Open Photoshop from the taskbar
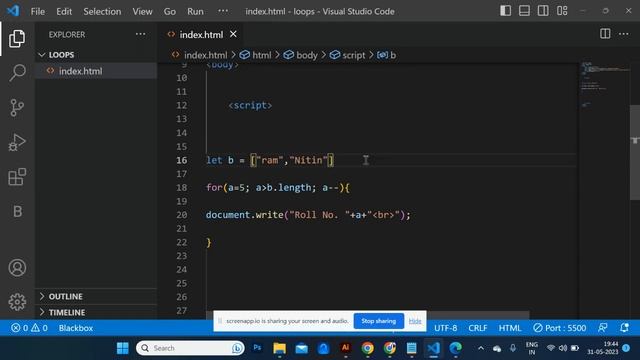Viewport: 640px width, 360px height. click(258, 348)
